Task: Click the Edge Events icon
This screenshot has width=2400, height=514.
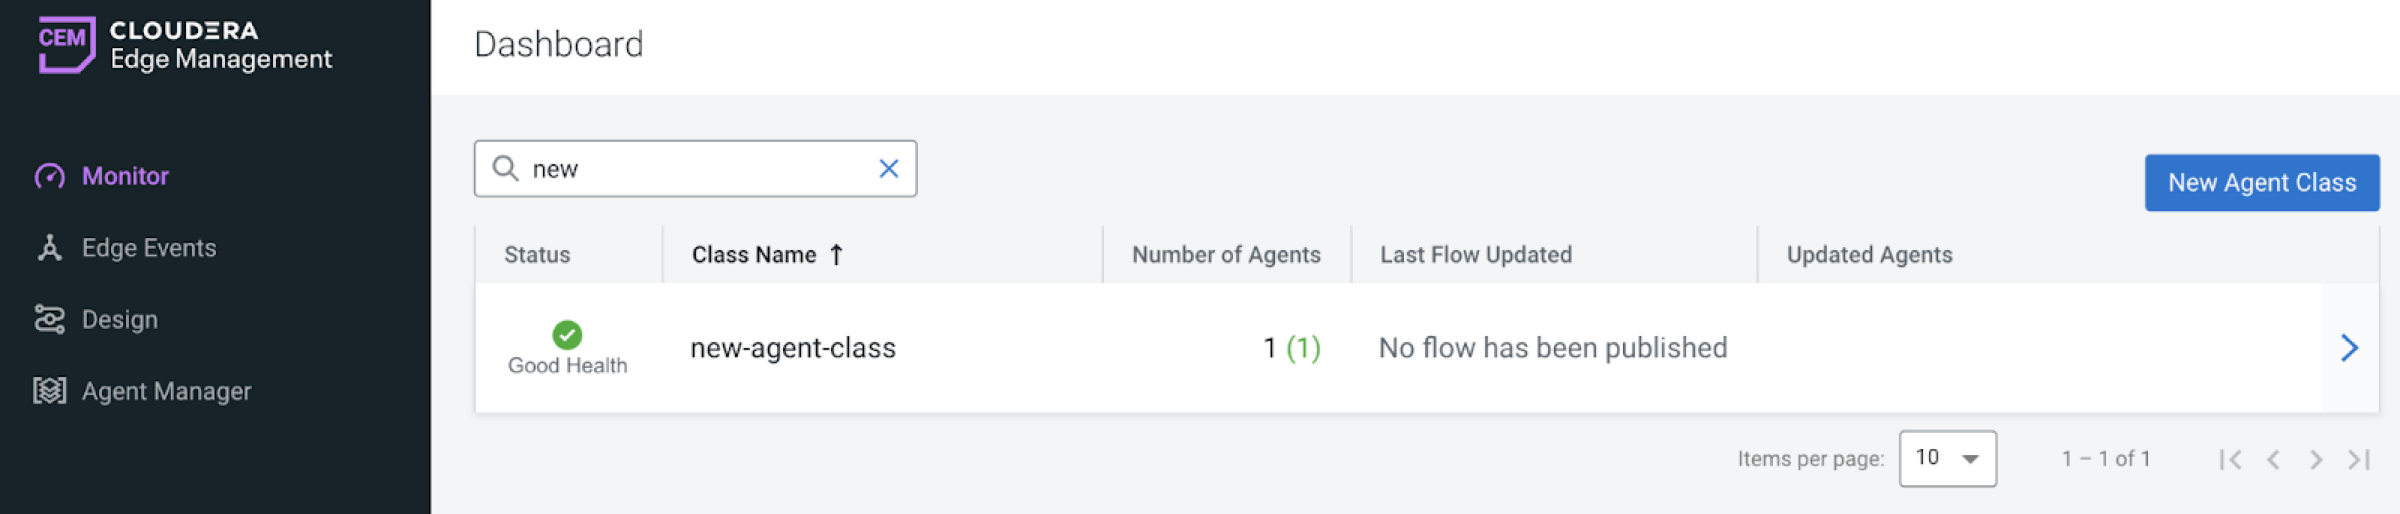Action: pyautogui.click(x=50, y=248)
